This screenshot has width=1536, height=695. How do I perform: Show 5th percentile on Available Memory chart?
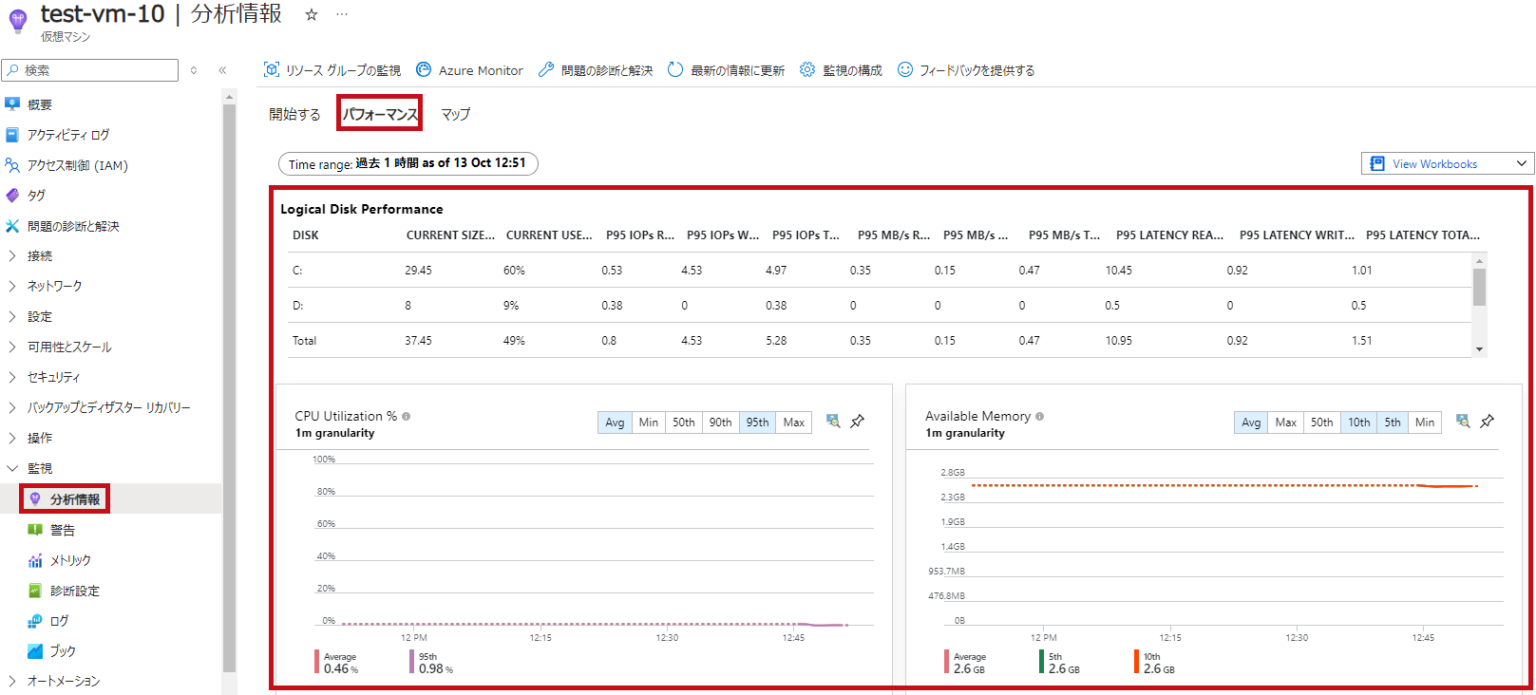pyautogui.click(x=1392, y=421)
